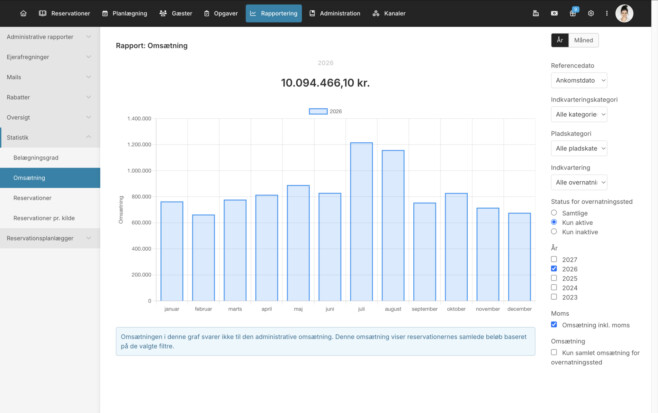Image resolution: width=658 pixels, height=413 pixels.
Task: Open Gæster in top navigation
Action: click(176, 13)
